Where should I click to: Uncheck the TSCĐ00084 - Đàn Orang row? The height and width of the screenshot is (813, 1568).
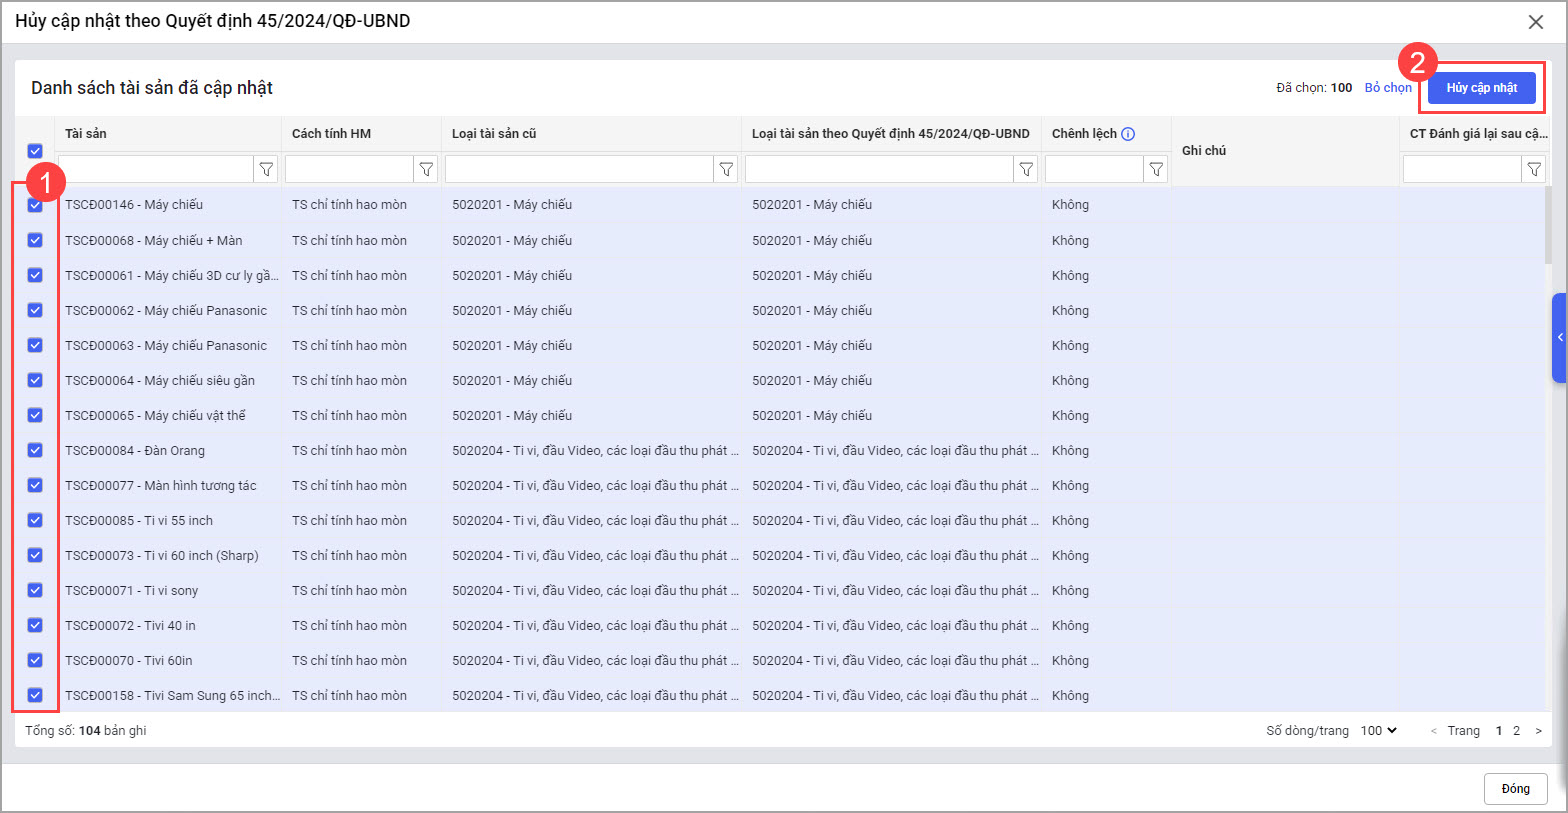(x=35, y=450)
